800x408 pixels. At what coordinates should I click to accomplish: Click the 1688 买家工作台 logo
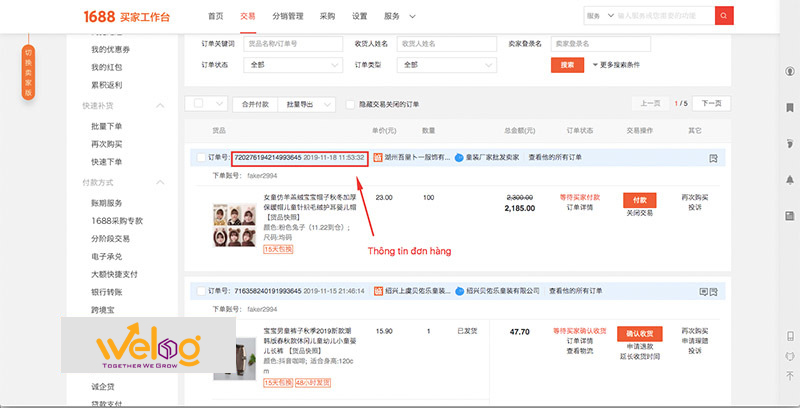pos(127,17)
